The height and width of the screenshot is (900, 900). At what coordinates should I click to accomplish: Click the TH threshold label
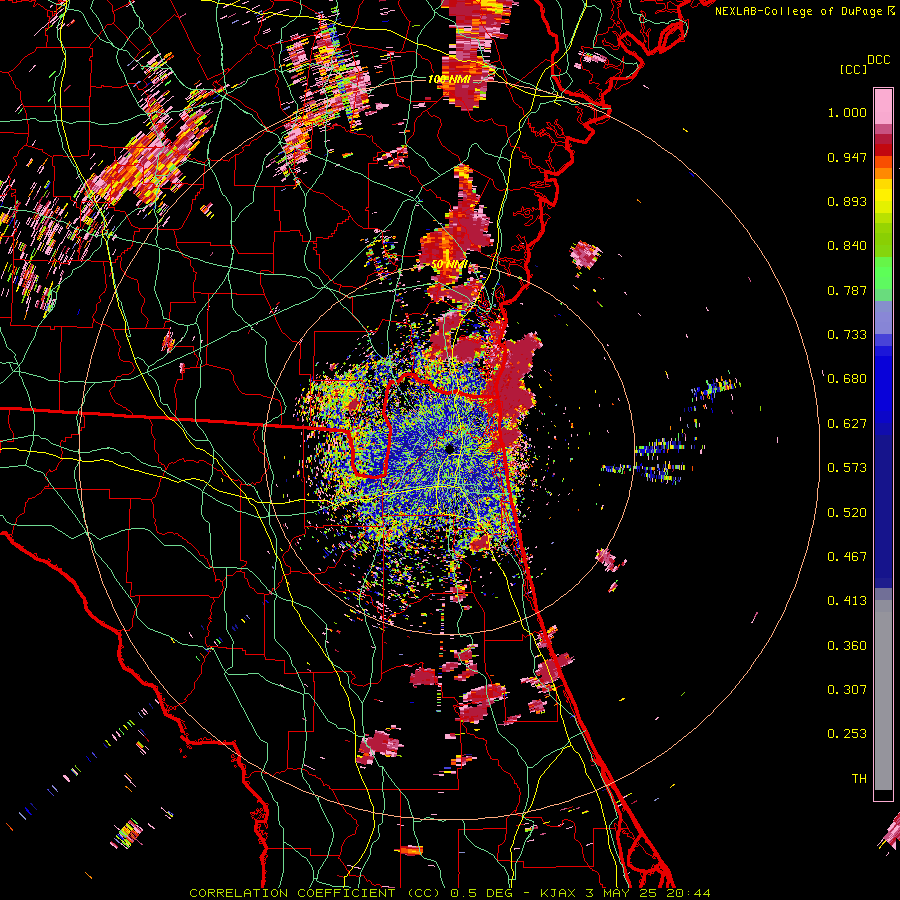[x=859, y=779]
